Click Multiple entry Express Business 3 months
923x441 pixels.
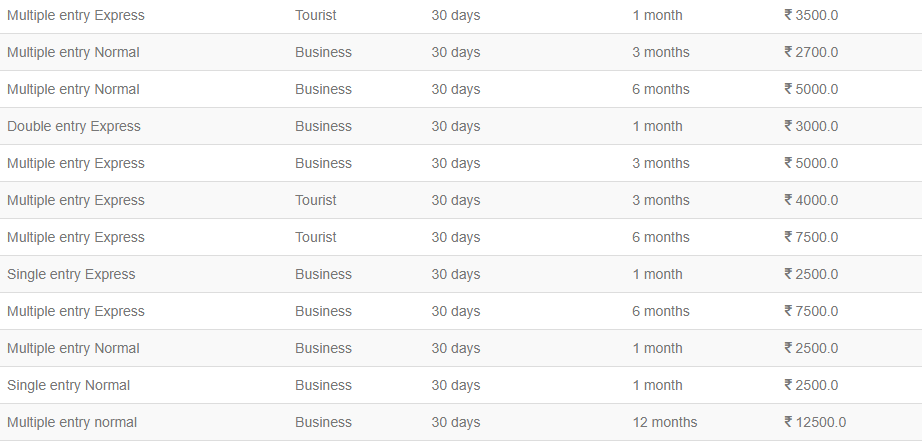(x=462, y=163)
